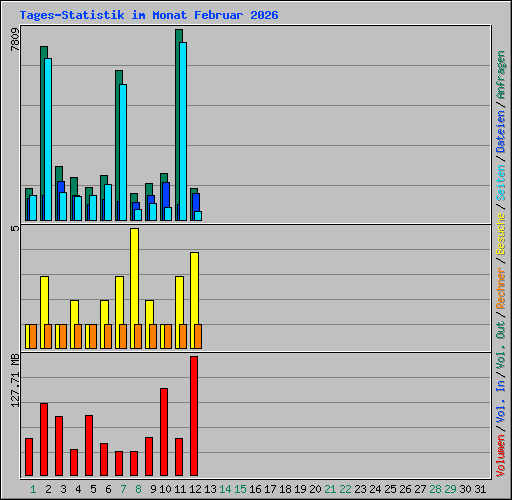The width and height of the screenshot is (512, 500).
Task: Click the day 20 label on the x-axis
Action: point(315,489)
